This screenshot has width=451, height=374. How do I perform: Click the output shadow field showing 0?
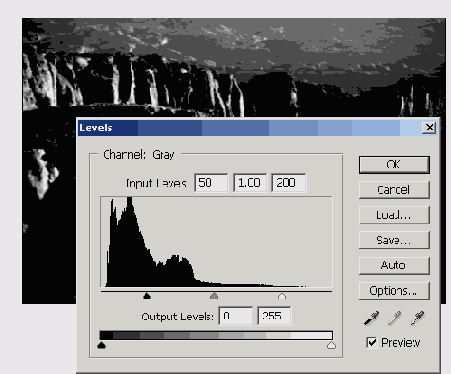tap(235, 316)
